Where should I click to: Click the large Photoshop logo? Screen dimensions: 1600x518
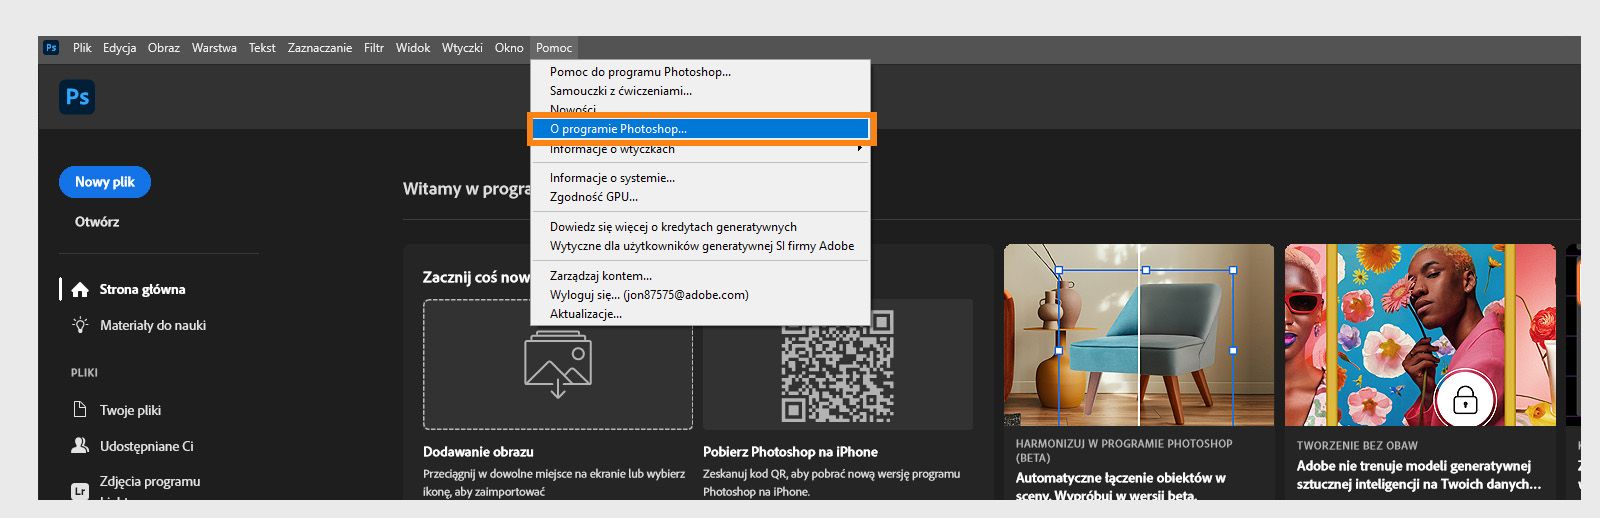pos(77,97)
